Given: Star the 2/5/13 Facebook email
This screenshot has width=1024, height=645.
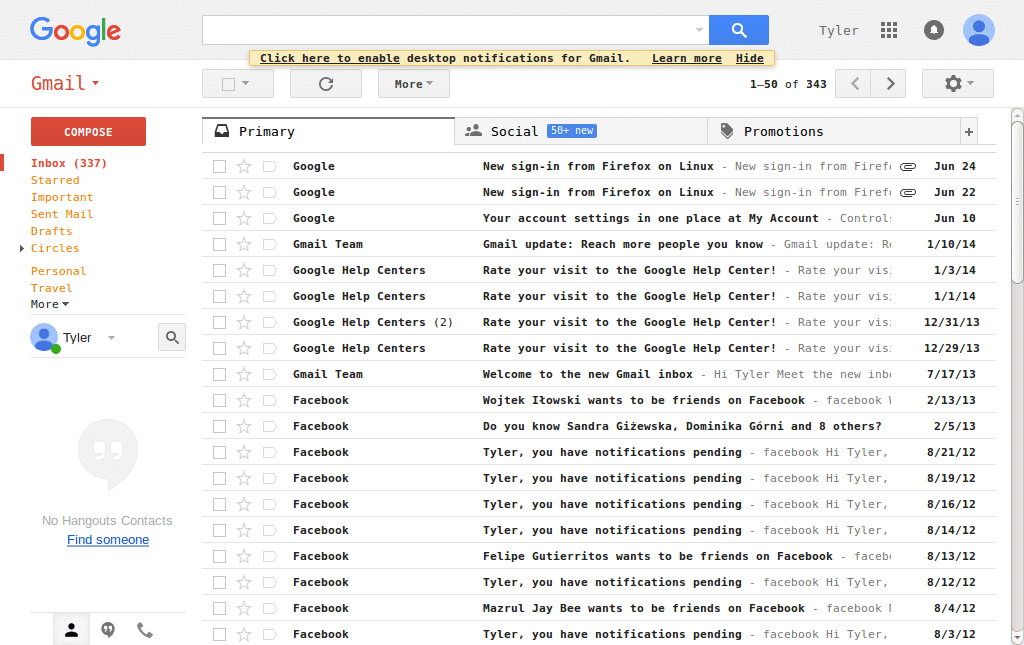Looking at the screenshot, I should click(x=244, y=426).
